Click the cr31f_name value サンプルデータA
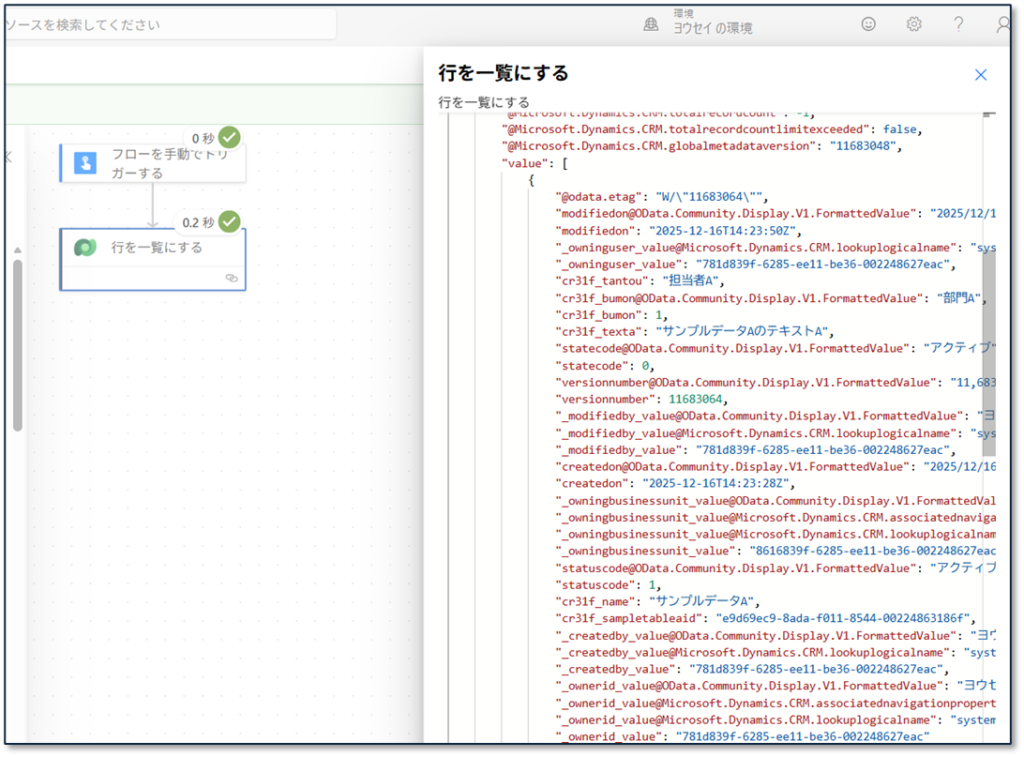 coord(703,601)
